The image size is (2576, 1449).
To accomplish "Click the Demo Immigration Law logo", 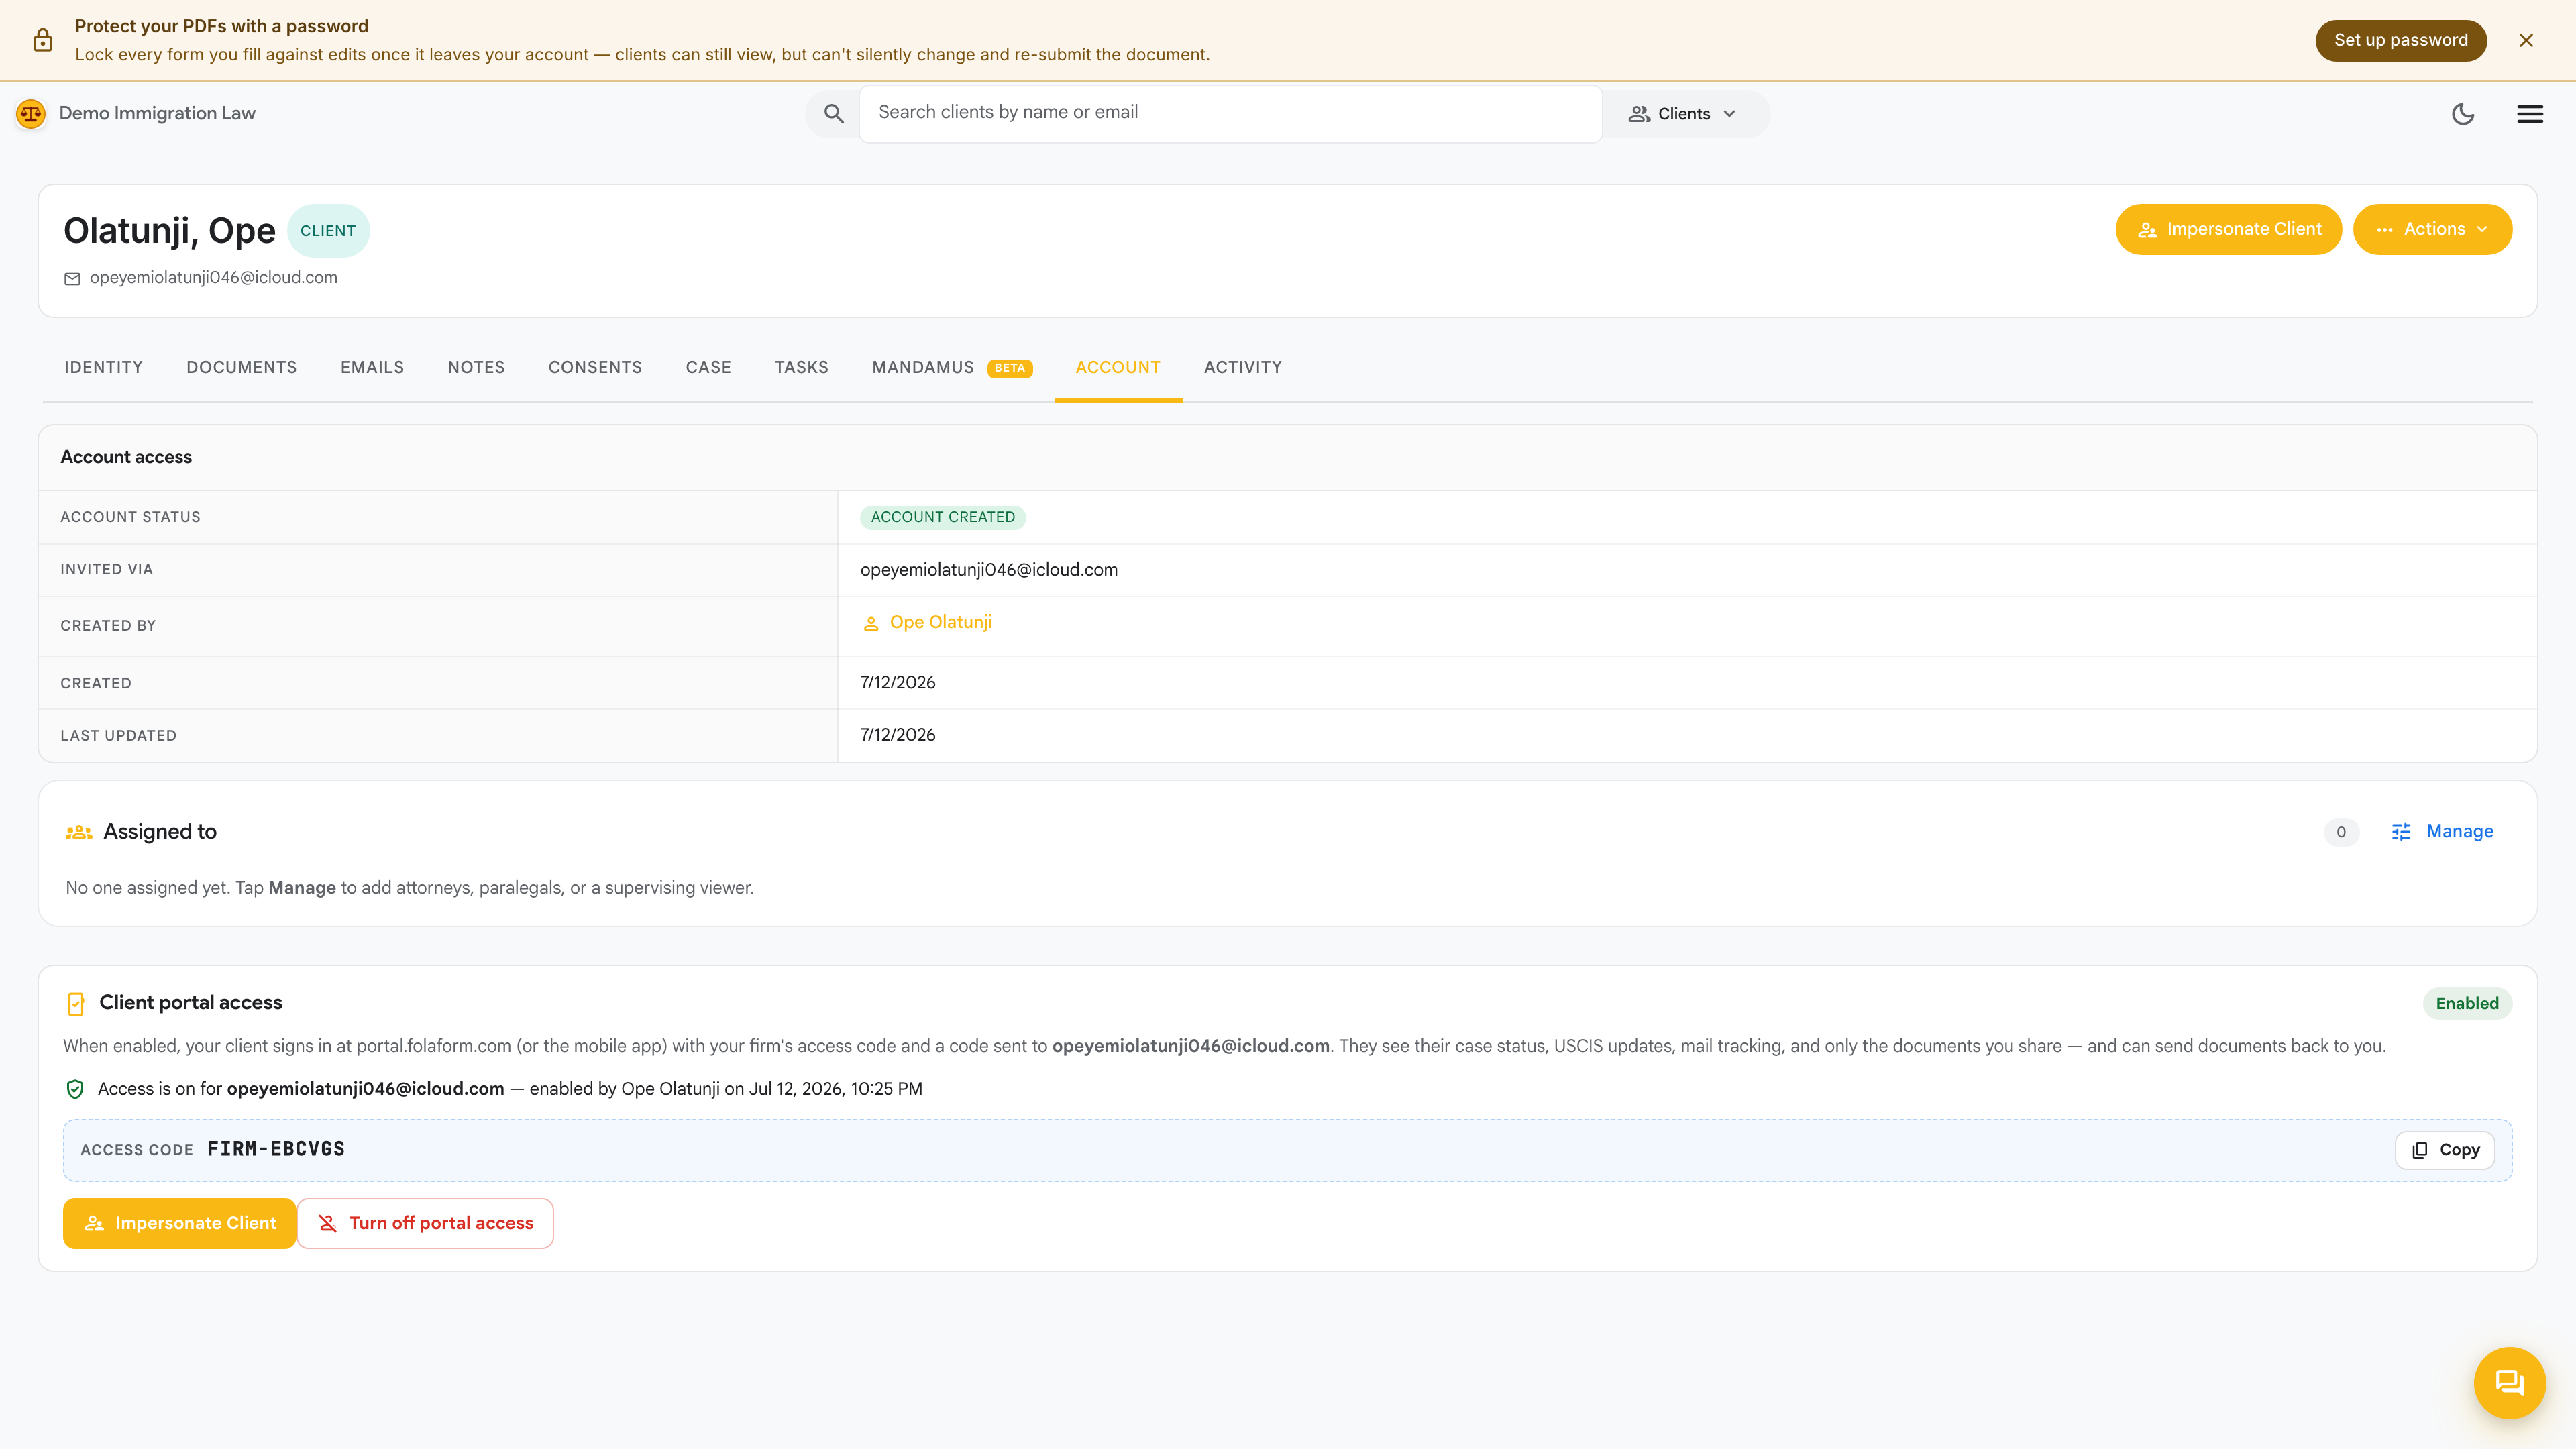I will (31, 114).
